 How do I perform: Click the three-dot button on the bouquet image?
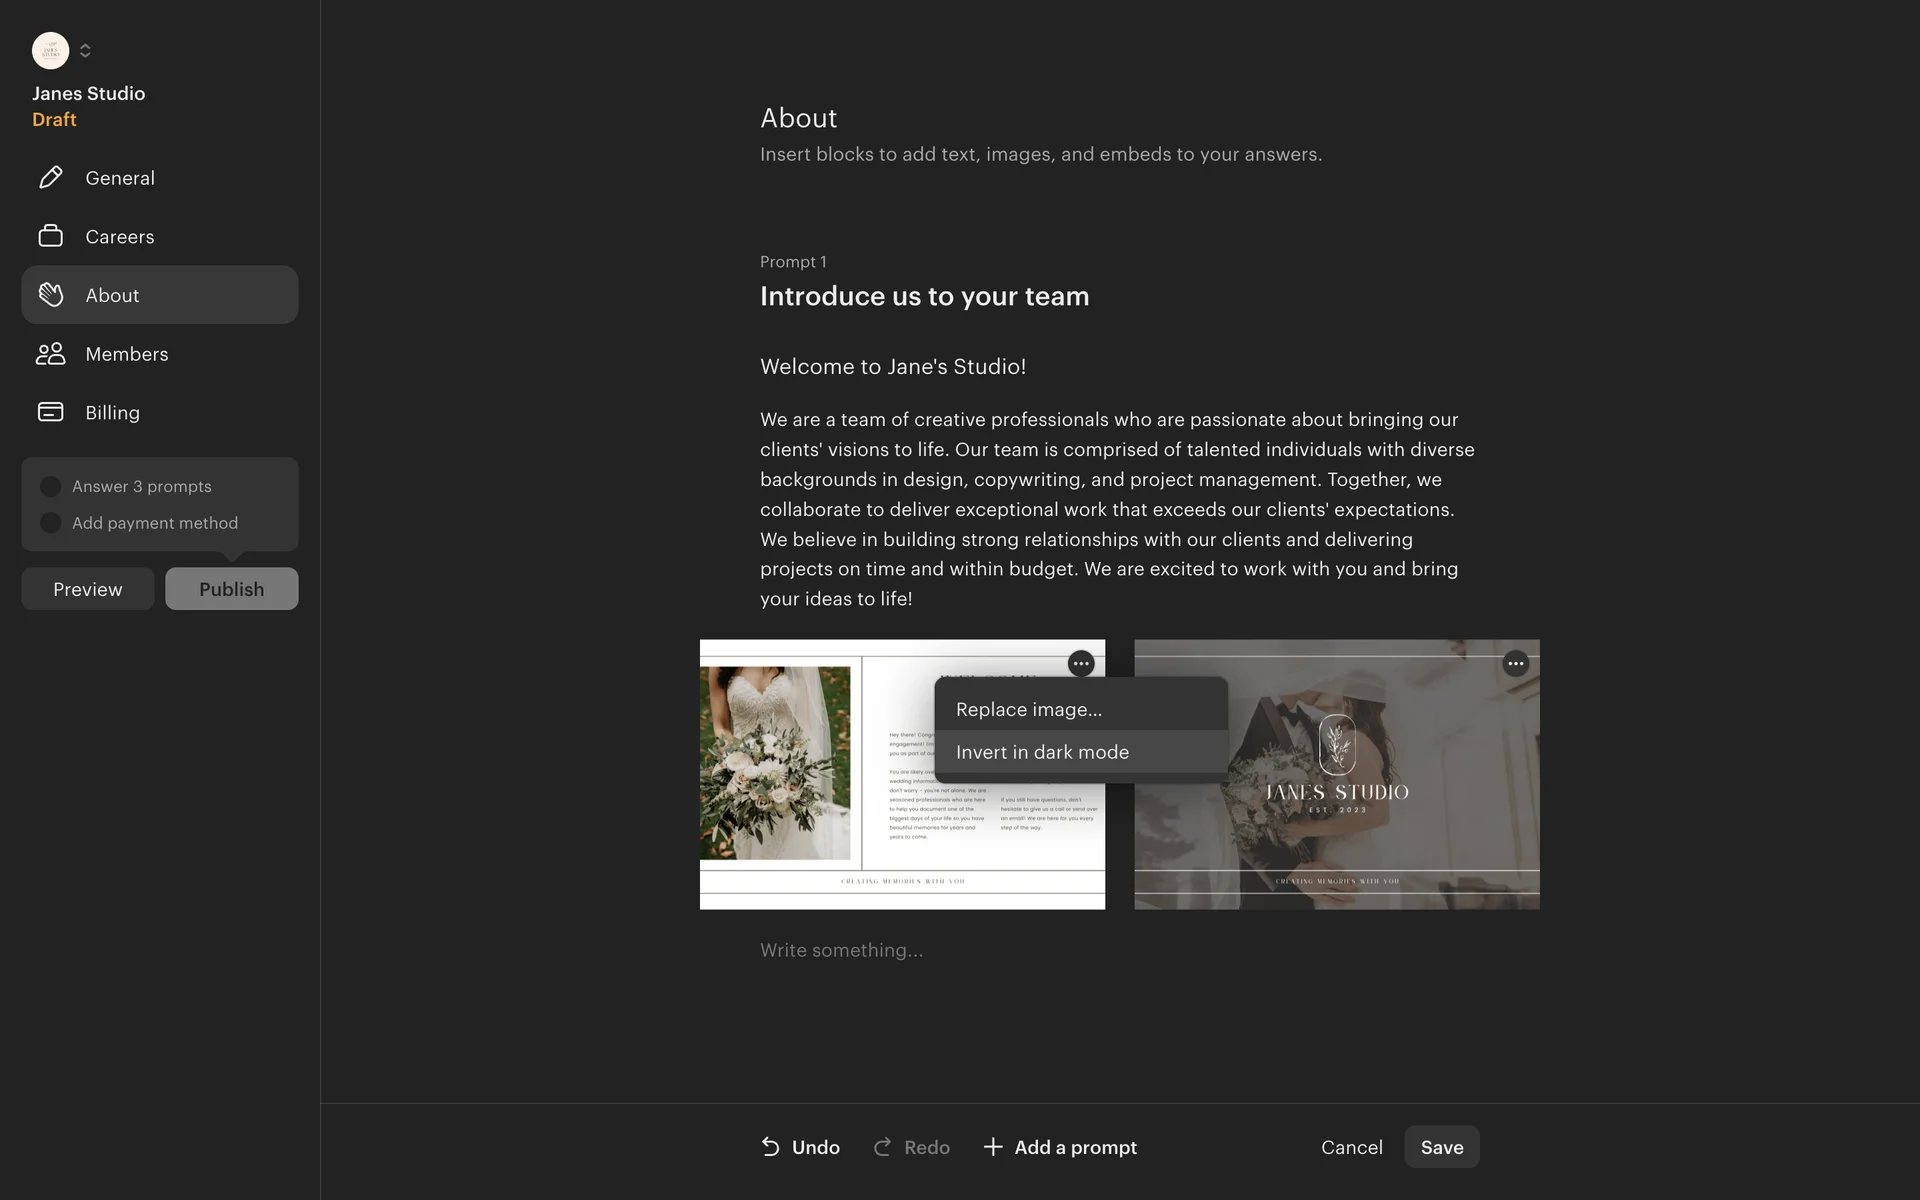1081,663
